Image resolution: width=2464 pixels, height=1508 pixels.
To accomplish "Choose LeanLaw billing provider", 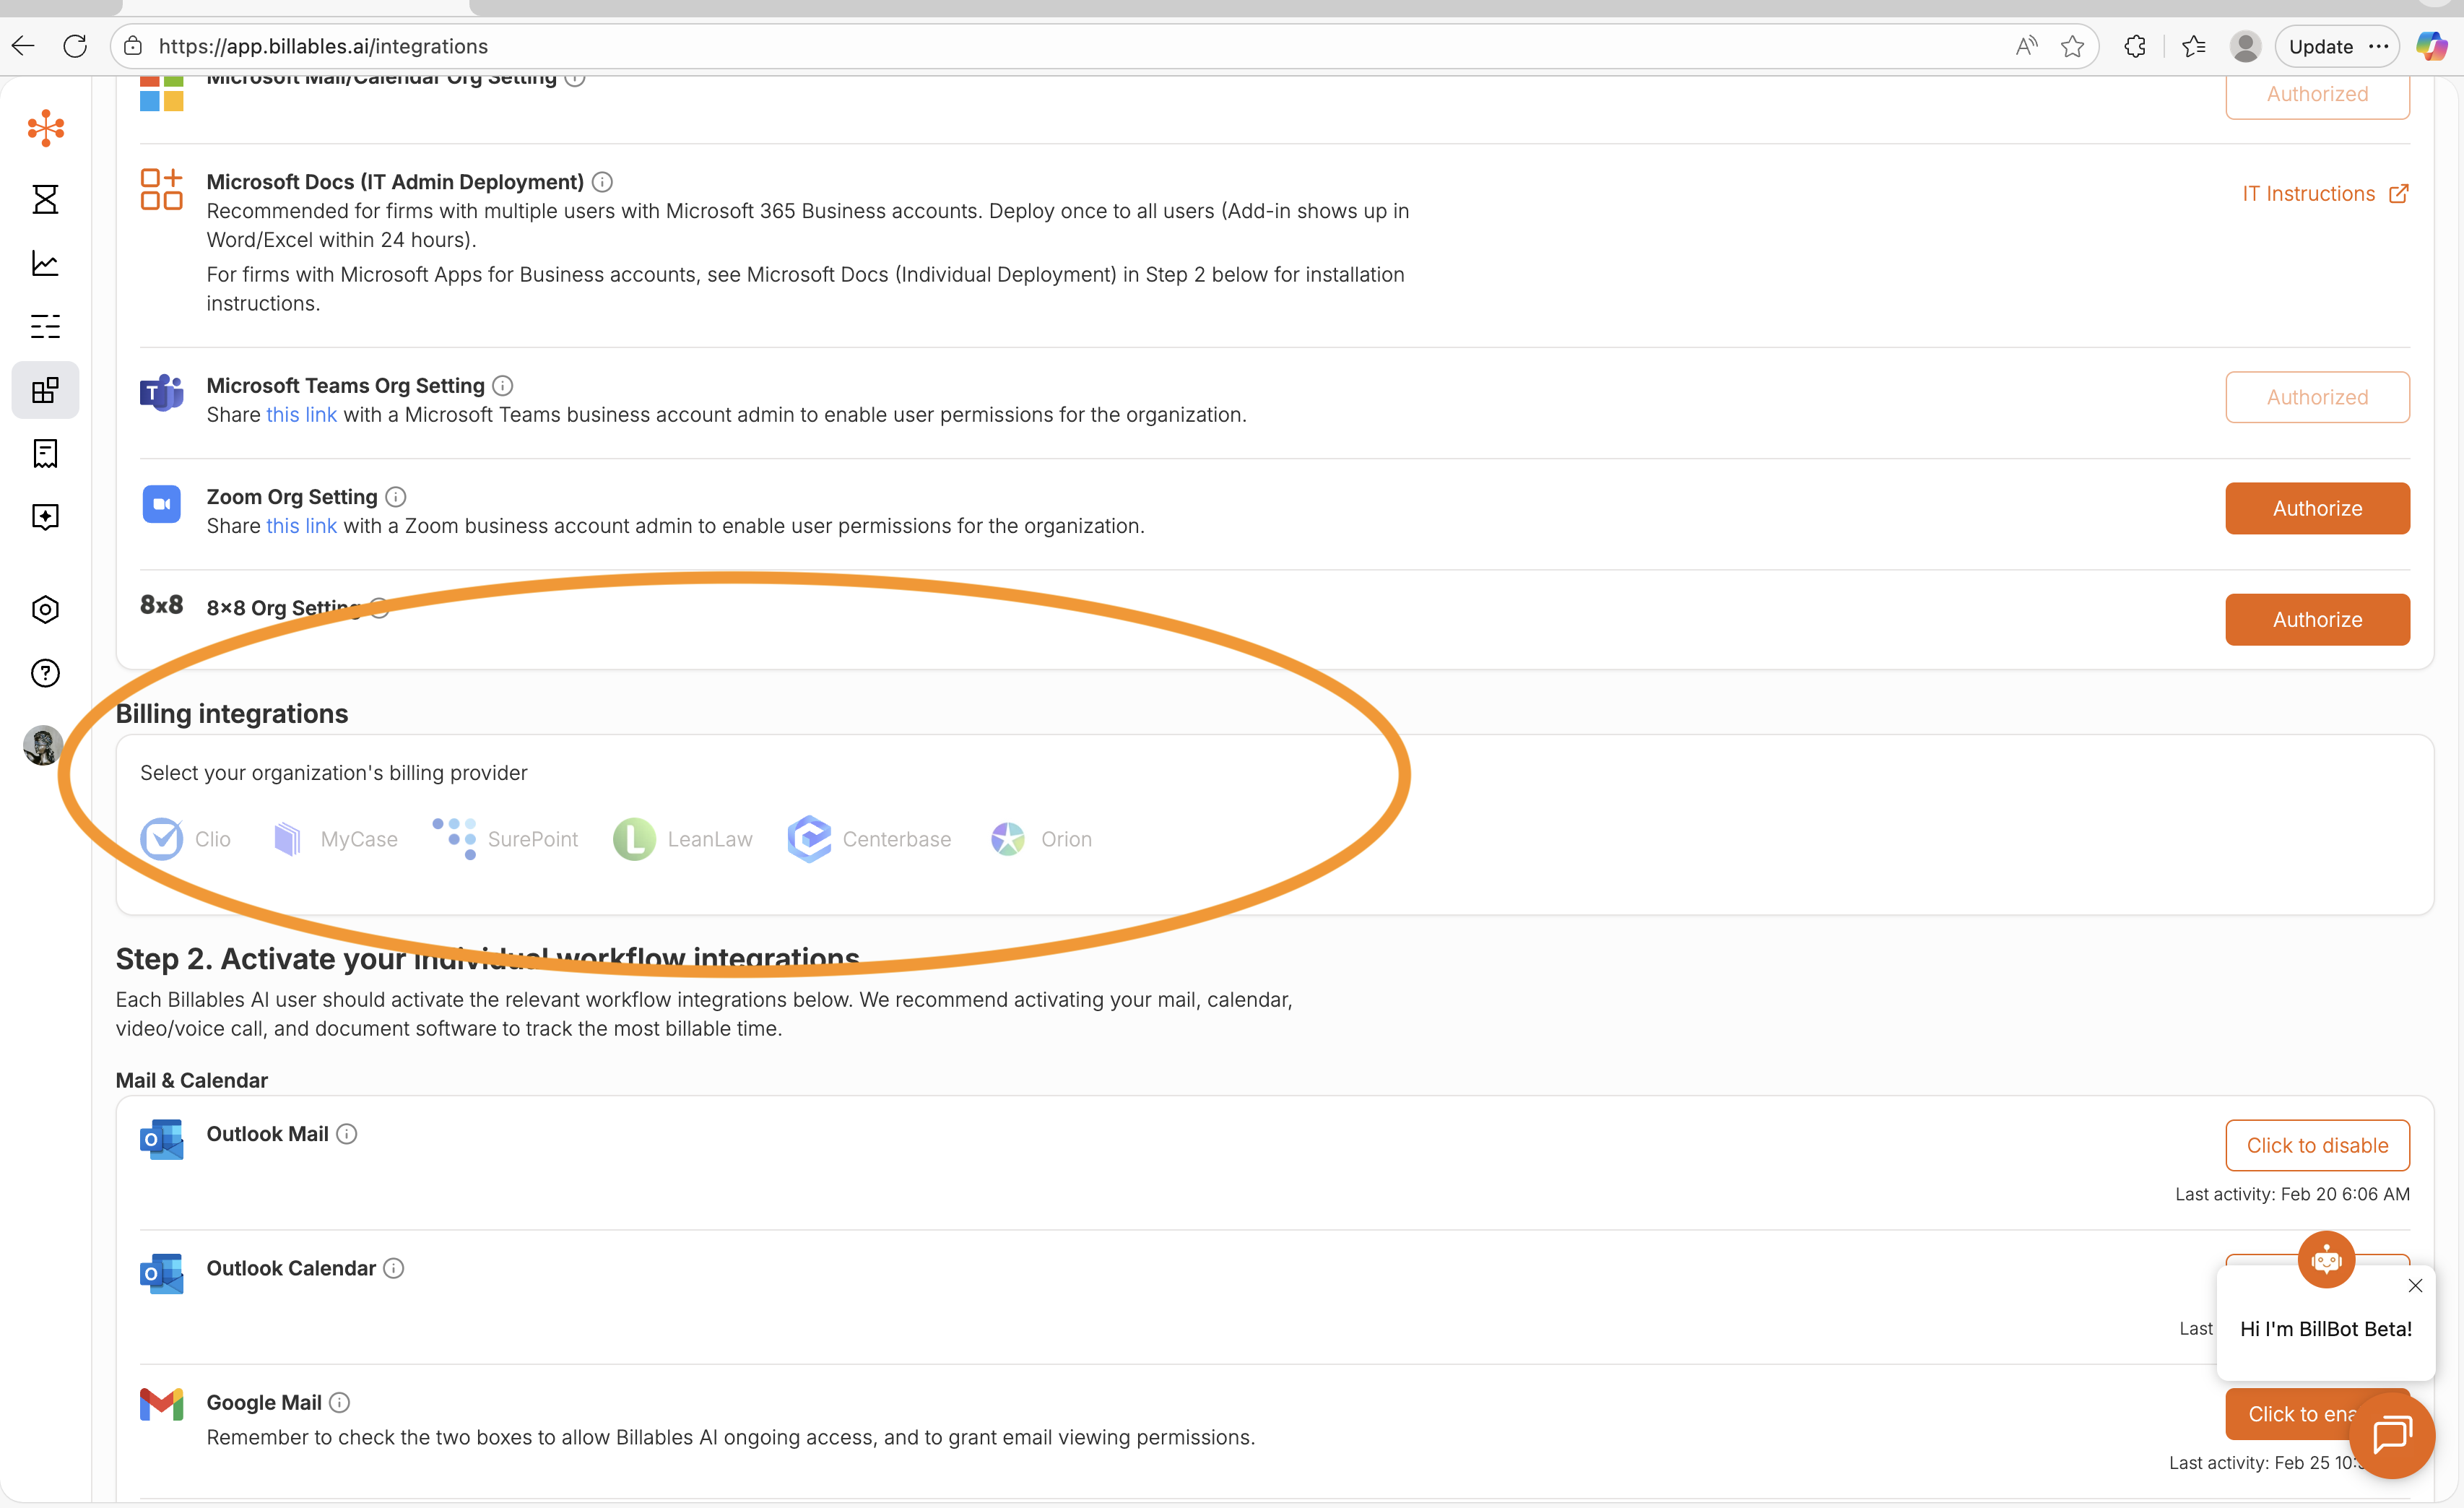I will [x=683, y=839].
